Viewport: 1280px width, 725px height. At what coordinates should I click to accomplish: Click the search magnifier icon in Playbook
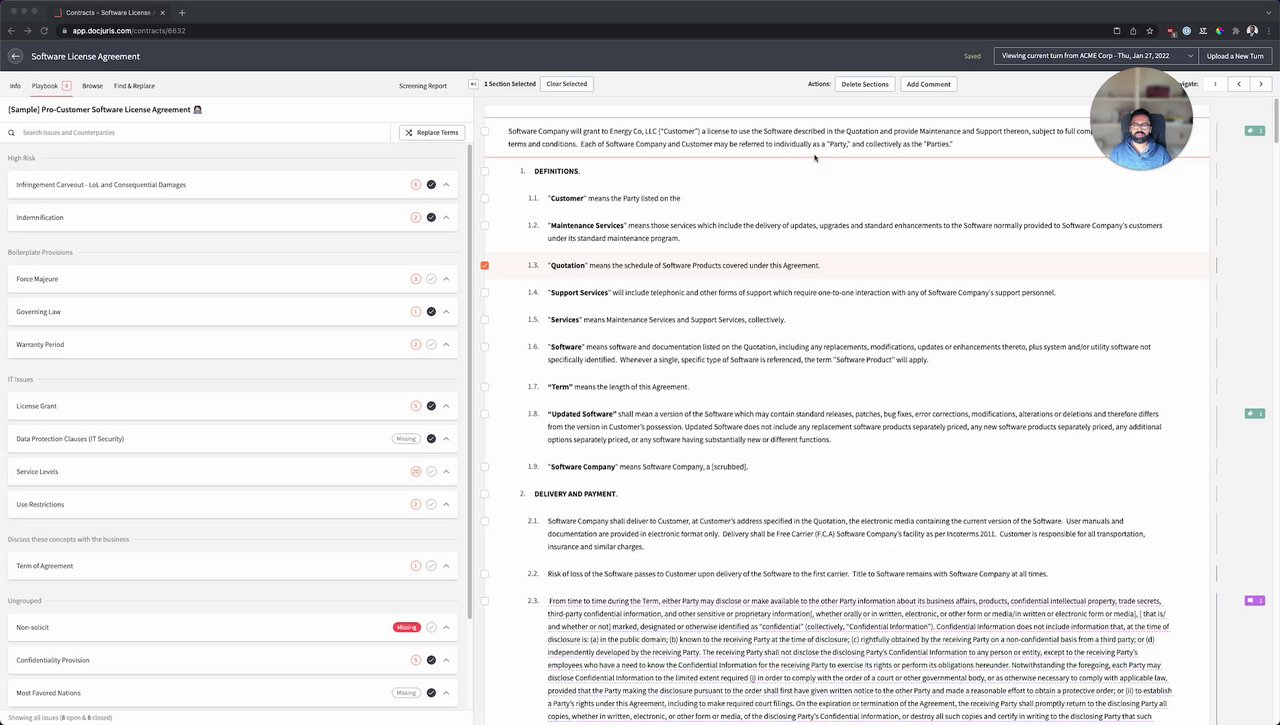click(12, 132)
